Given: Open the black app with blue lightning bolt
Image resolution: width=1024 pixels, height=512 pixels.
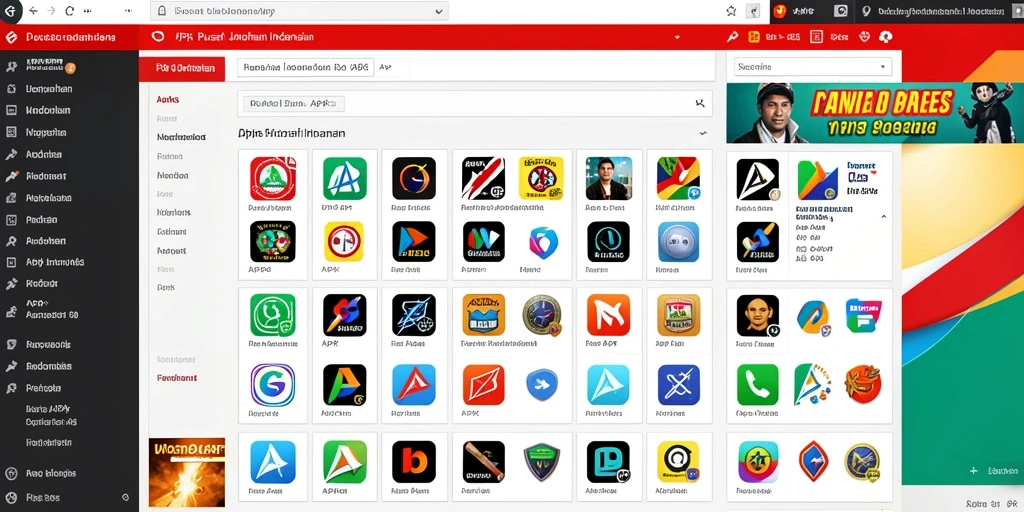Looking at the screenshot, I should point(414,315).
